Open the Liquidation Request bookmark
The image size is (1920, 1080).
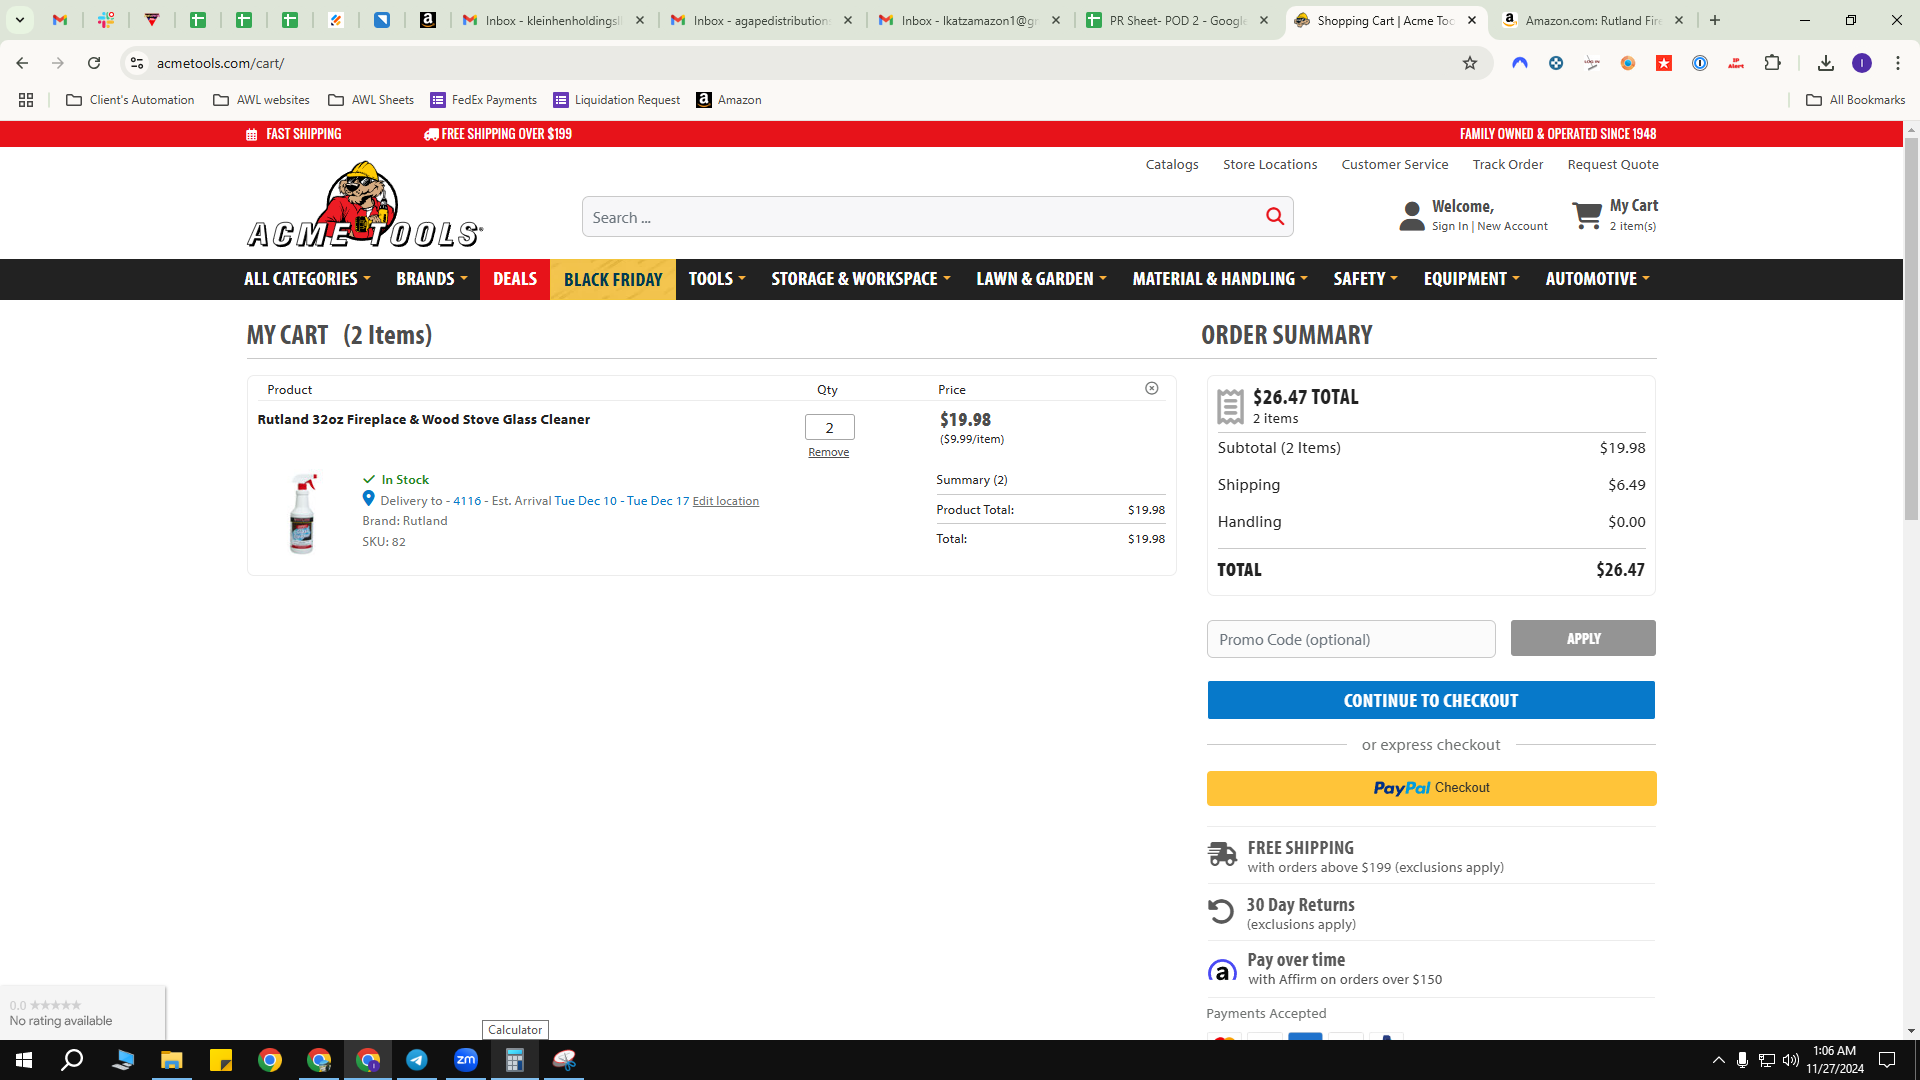[x=617, y=100]
